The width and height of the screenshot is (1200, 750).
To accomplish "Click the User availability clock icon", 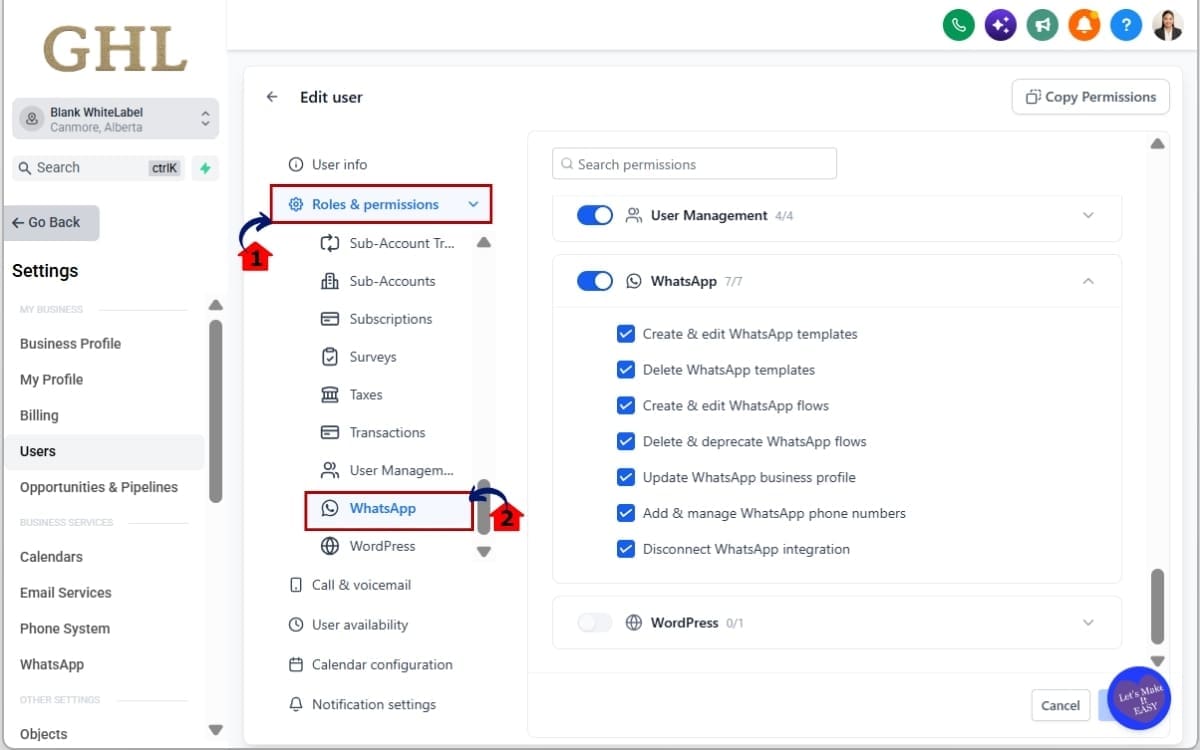I will (296, 625).
